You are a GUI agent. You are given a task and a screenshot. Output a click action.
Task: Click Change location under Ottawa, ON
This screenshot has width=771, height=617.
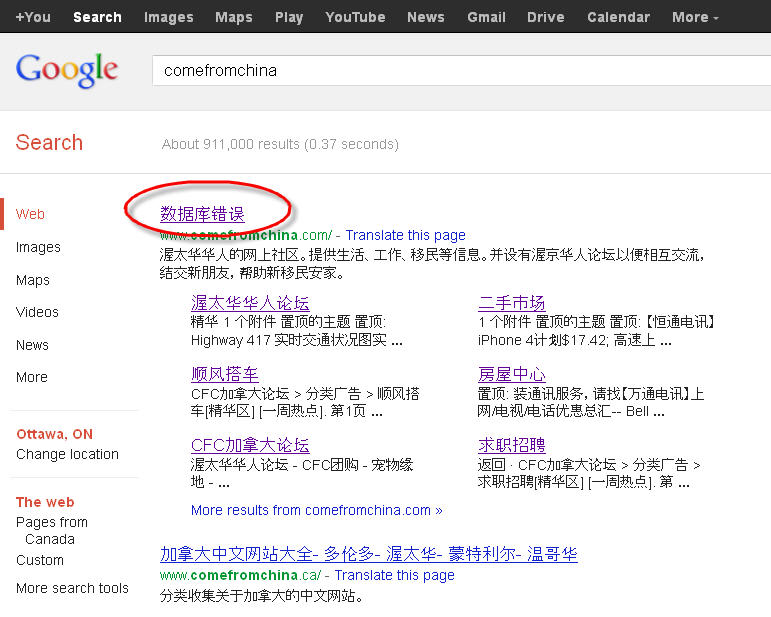pyautogui.click(x=67, y=454)
